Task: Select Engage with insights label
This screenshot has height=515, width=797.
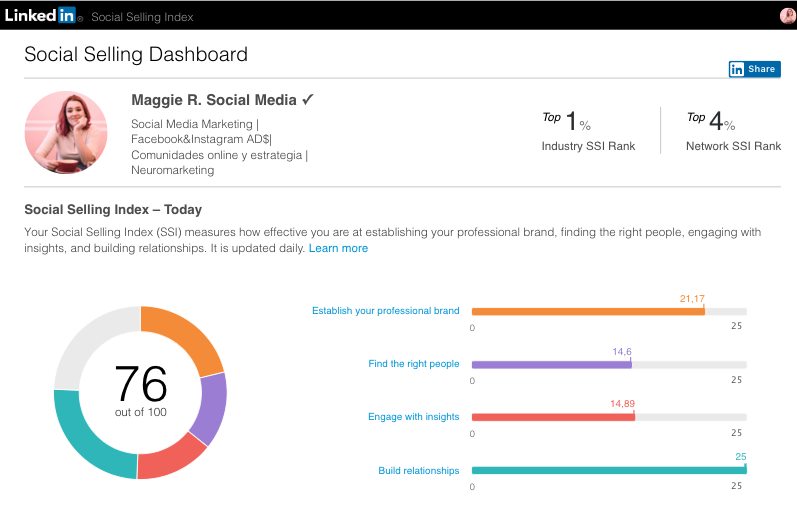Action: tap(413, 416)
